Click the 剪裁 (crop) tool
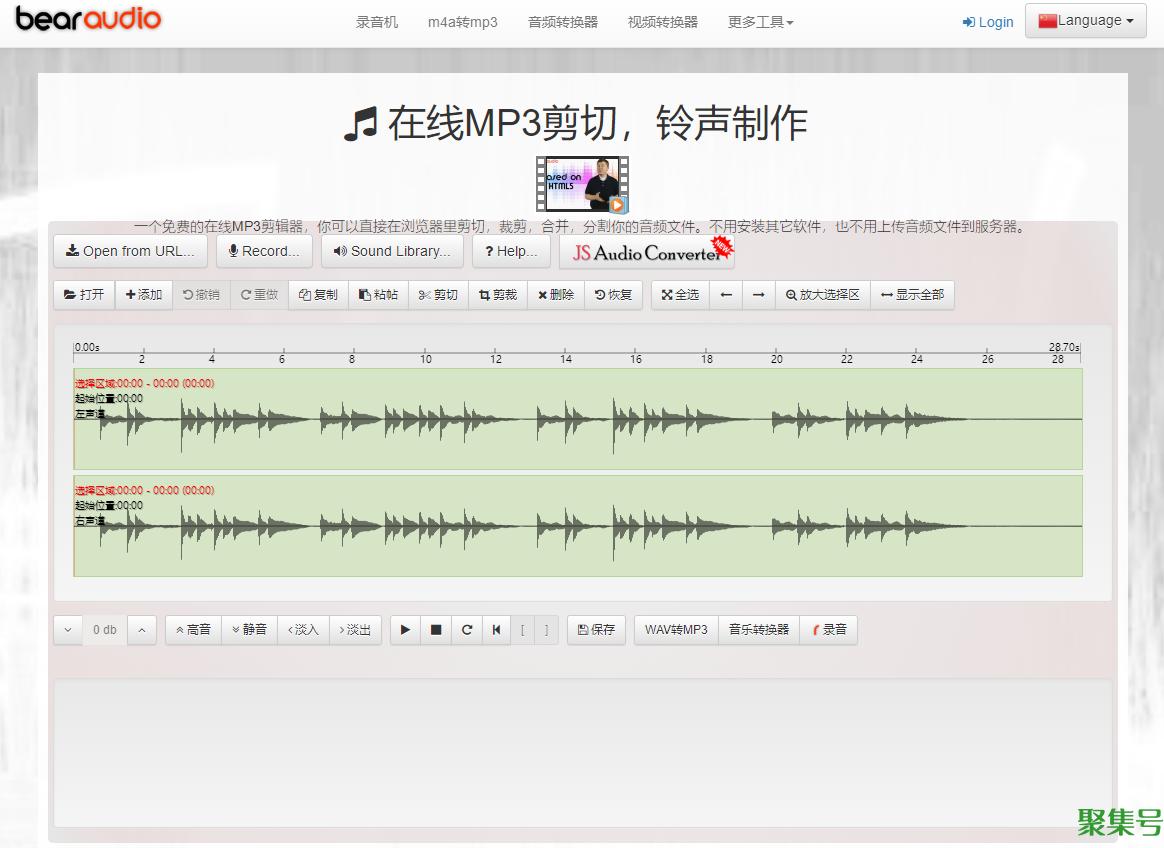1164x848 pixels. (x=497, y=295)
